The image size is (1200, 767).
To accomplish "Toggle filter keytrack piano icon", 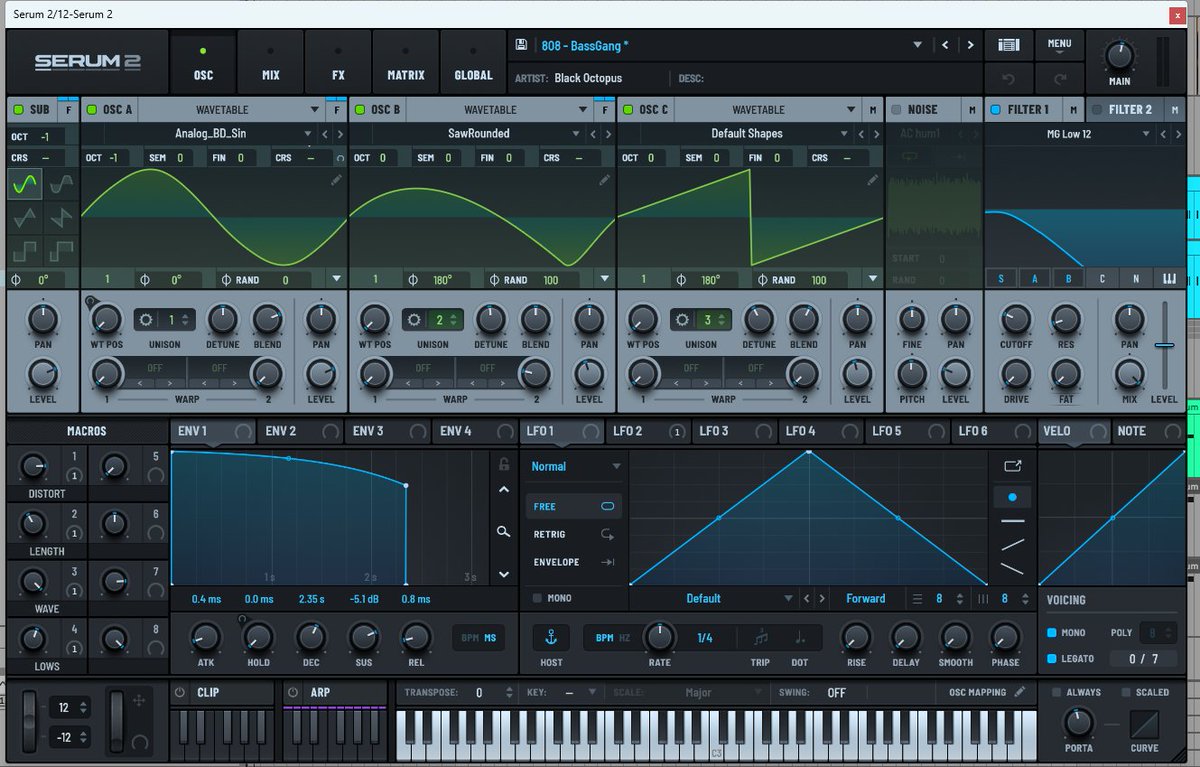I will [1169, 279].
